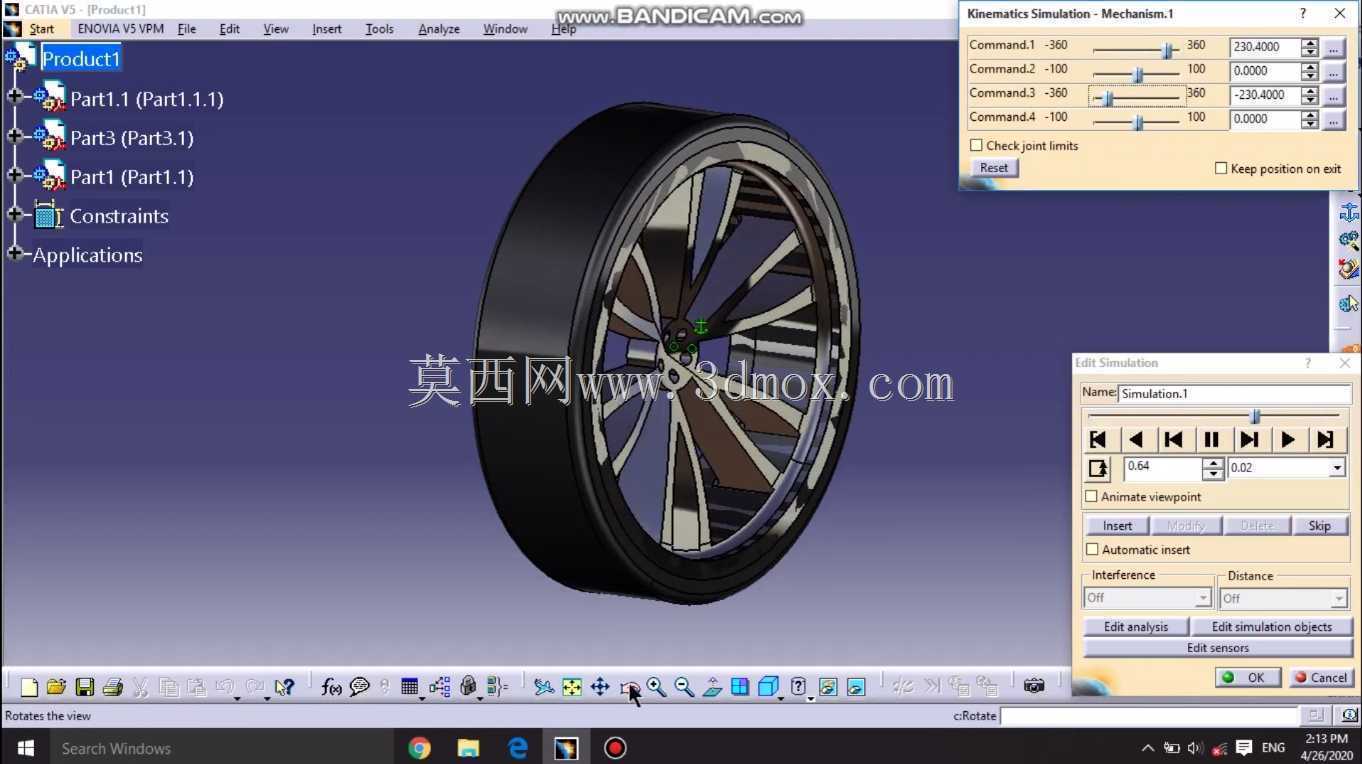Click the New document icon

click(29, 687)
